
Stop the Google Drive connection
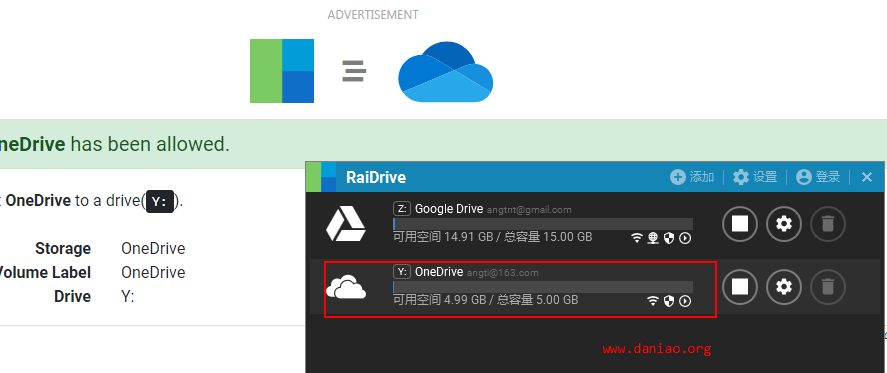(740, 224)
